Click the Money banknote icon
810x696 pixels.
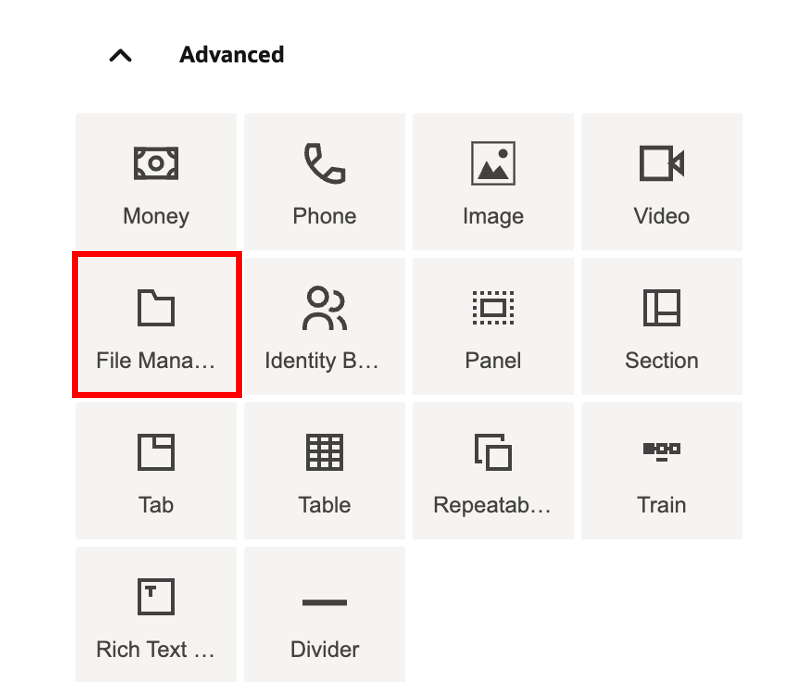156,163
